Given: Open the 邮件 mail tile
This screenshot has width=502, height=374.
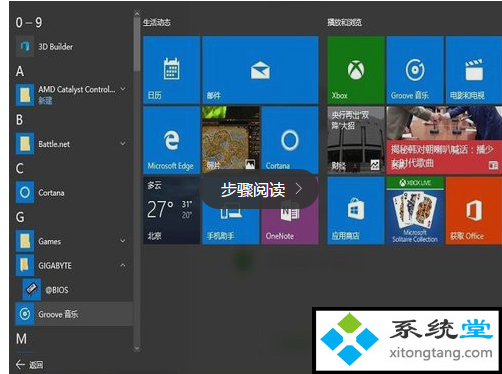Looking at the screenshot, I should (x=260, y=70).
